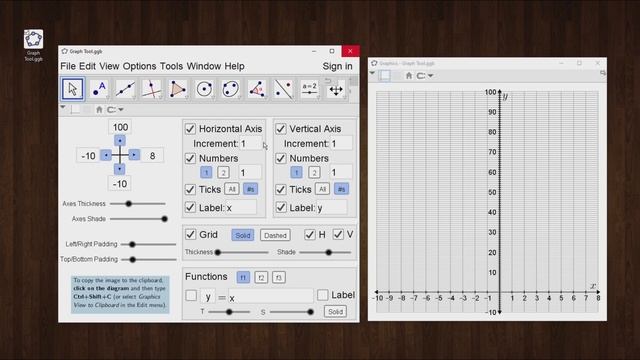Viewport: 640px width, 360px height.
Task: Select the Polygon tool
Action: point(178,89)
